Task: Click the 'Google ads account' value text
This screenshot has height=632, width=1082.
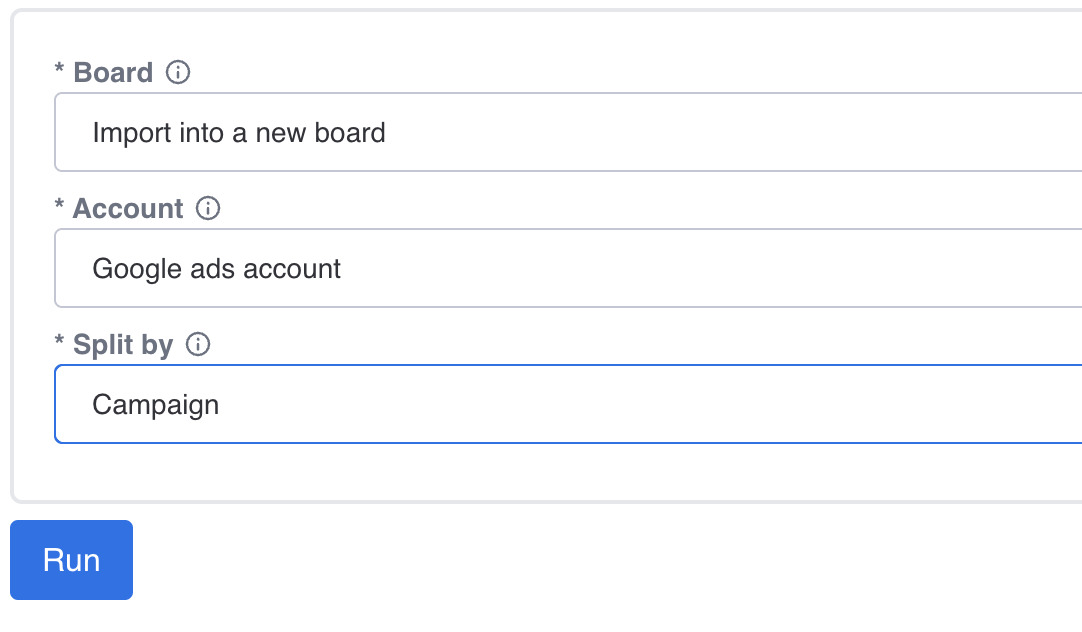Action: pos(217,268)
